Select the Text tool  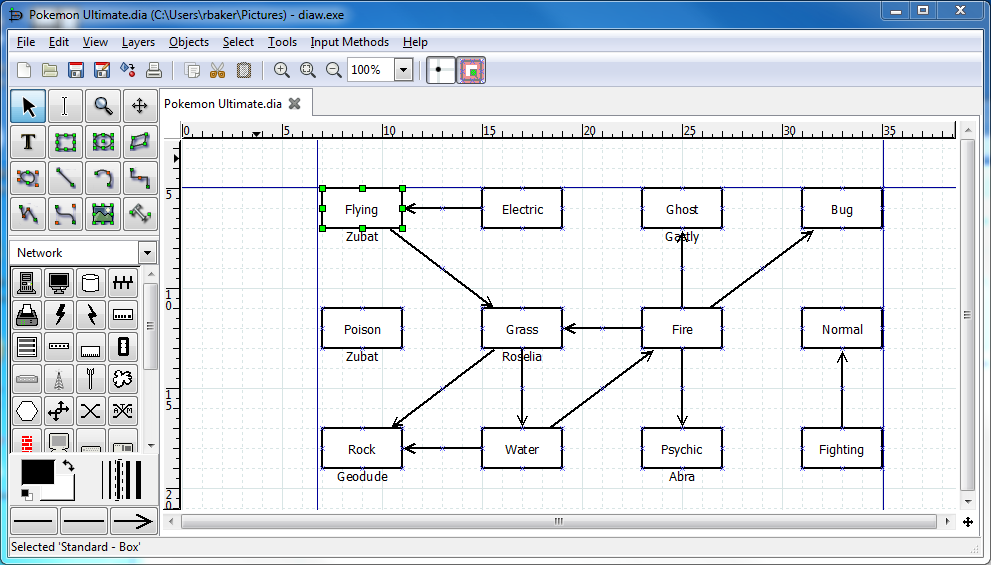click(28, 142)
